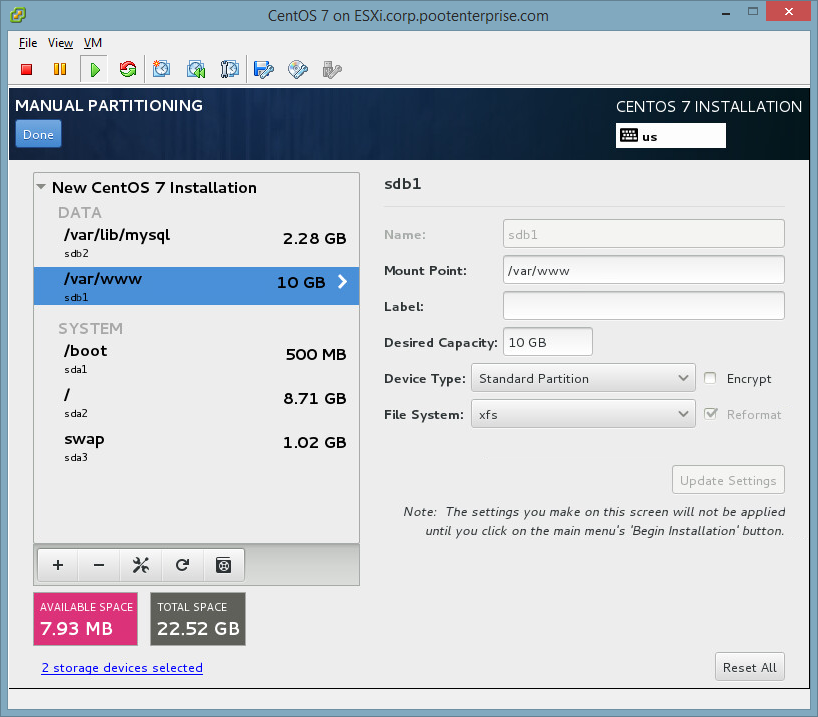Select the /var/www sdb1 partition row
This screenshot has height=717, width=818.
[x=197, y=286]
